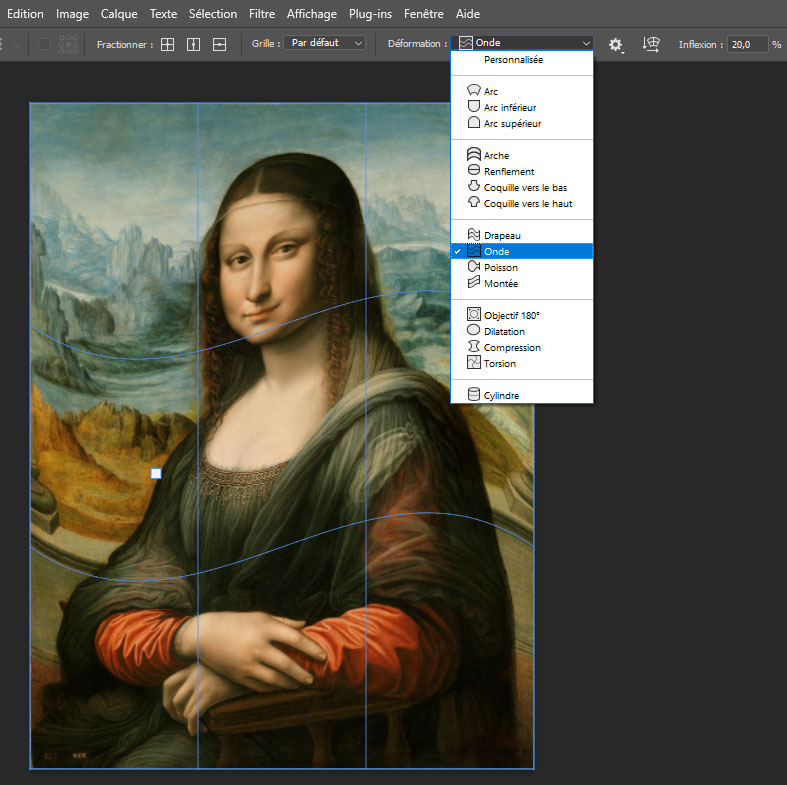Open the Plug-ins menu
Viewport: 787px width, 785px height.
coord(370,14)
